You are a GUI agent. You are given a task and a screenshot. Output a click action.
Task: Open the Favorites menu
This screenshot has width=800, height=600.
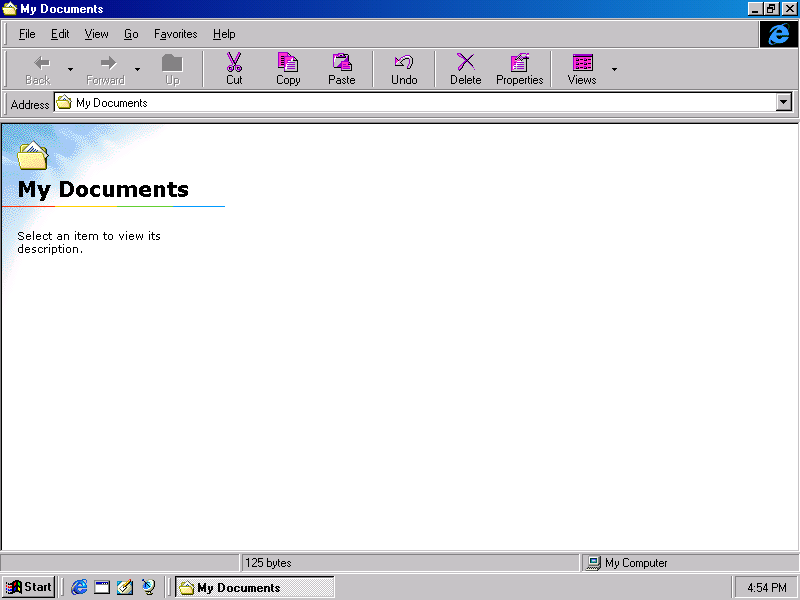[176, 34]
